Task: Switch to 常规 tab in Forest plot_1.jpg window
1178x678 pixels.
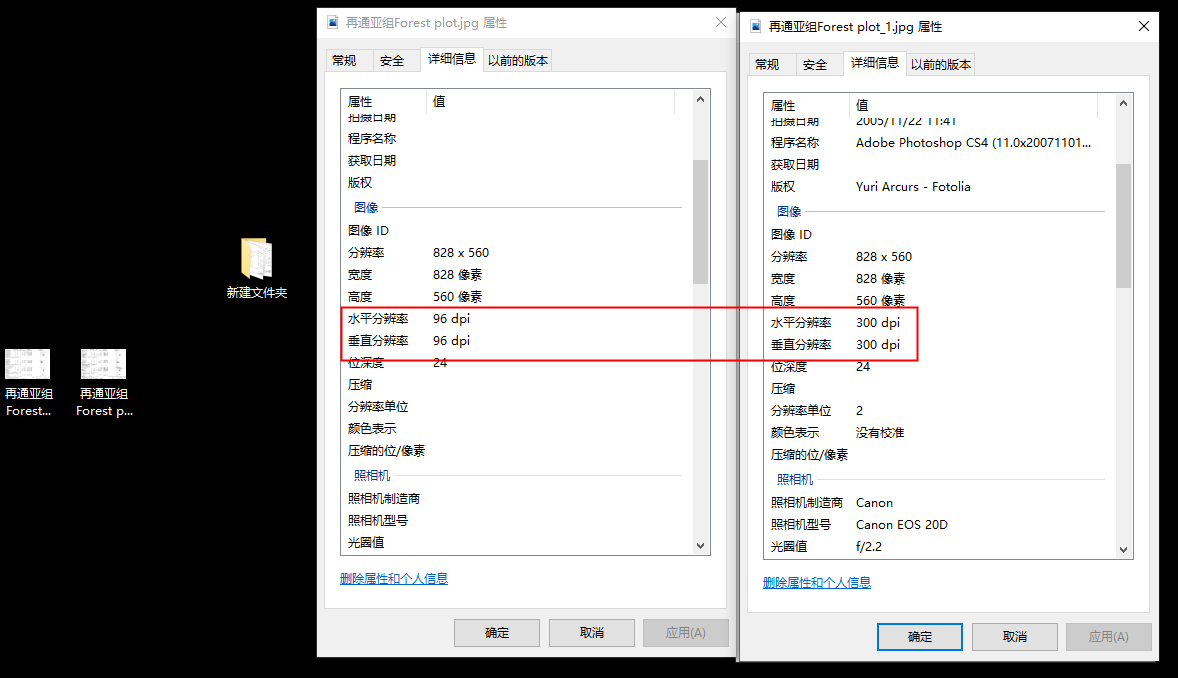Action: pos(767,65)
